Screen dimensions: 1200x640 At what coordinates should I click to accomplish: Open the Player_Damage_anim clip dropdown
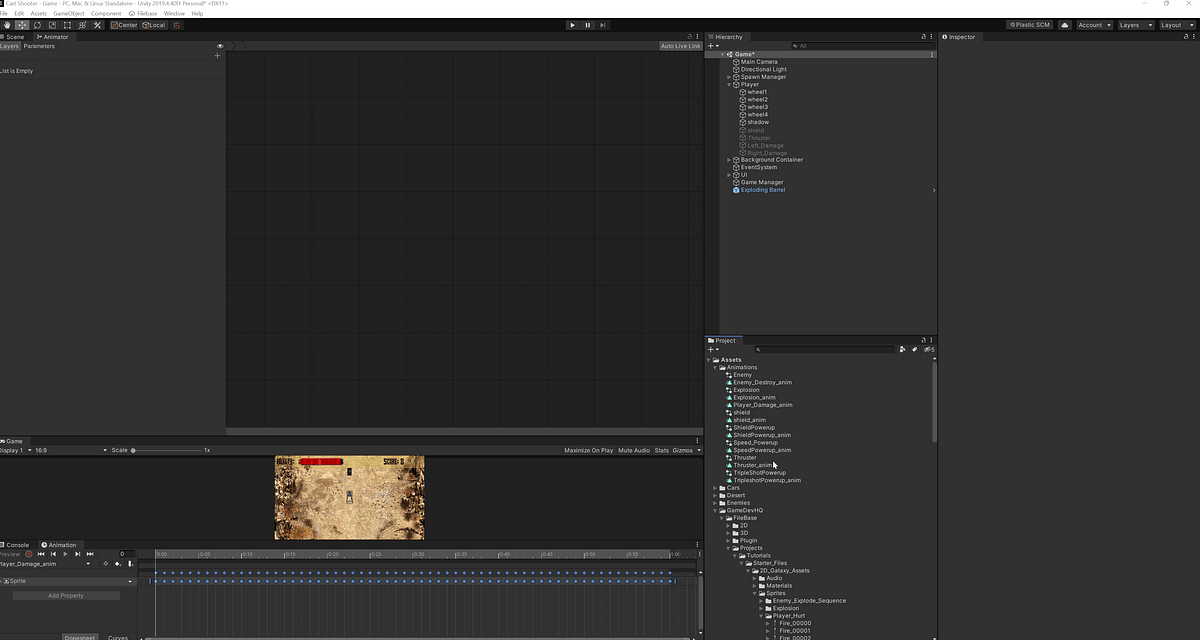click(88, 564)
